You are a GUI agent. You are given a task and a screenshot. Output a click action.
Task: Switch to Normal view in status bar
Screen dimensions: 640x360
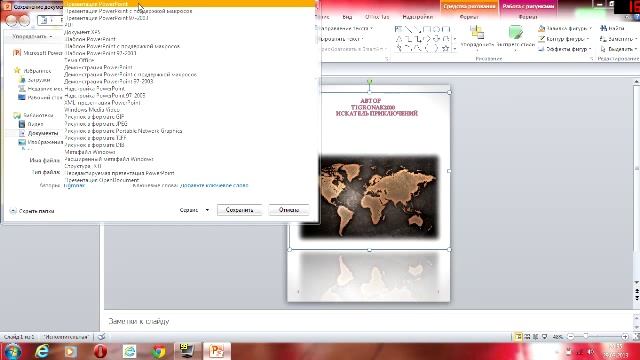click(518, 337)
